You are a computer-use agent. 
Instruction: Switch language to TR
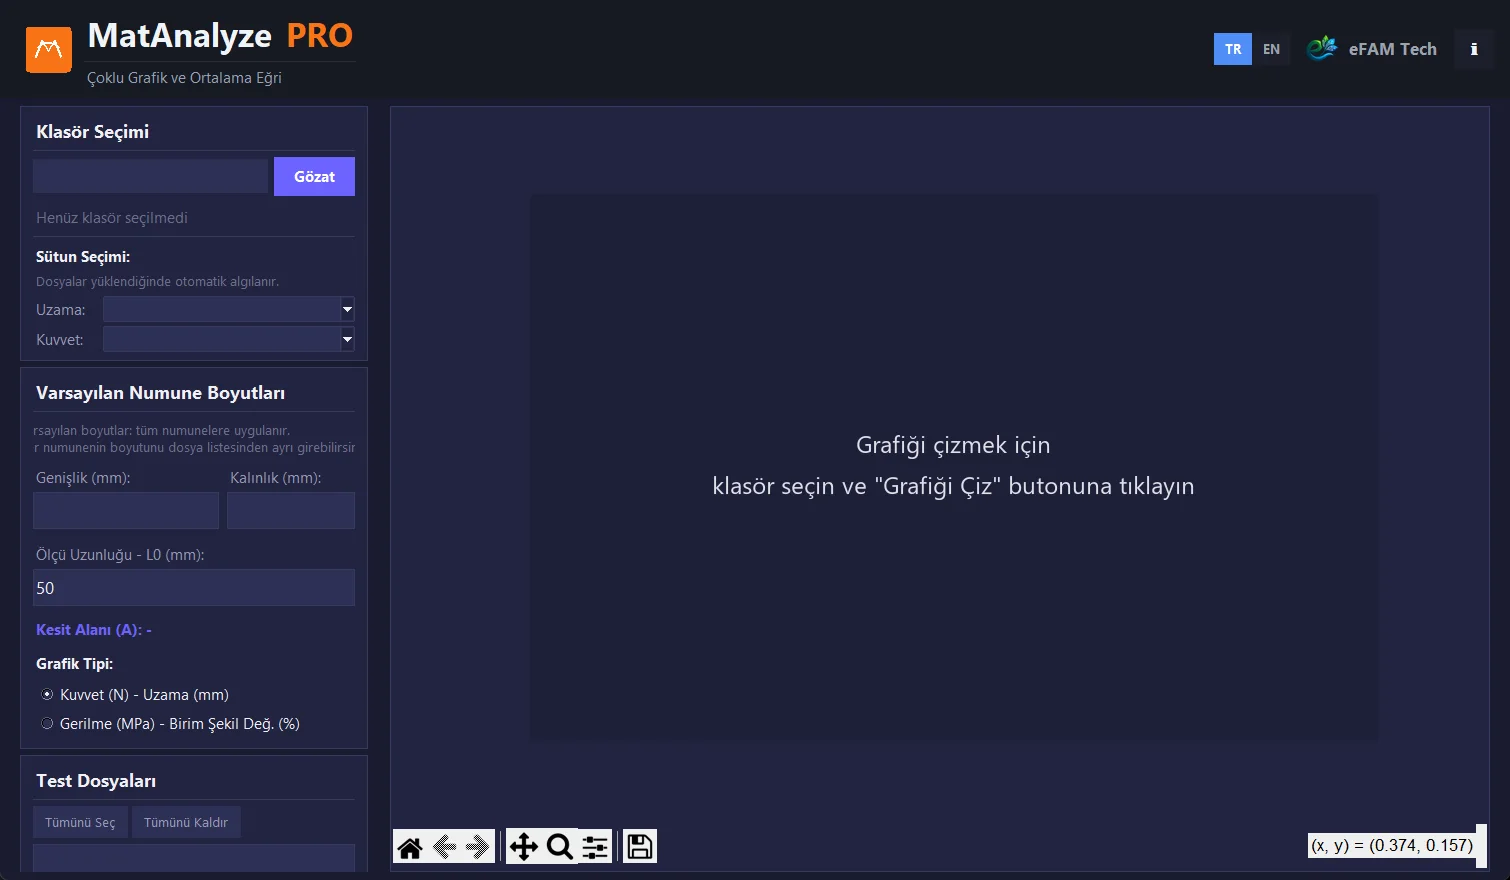[1233, 49]
